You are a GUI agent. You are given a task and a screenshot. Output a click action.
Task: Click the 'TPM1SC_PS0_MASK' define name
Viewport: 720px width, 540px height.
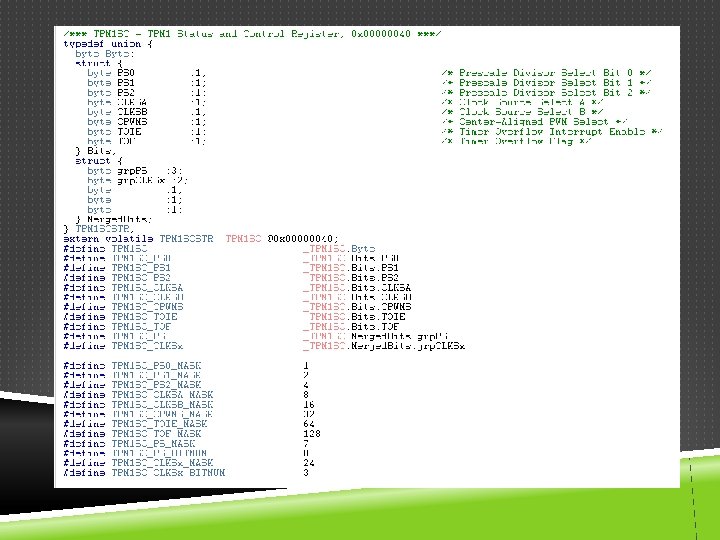pos(156,366)
